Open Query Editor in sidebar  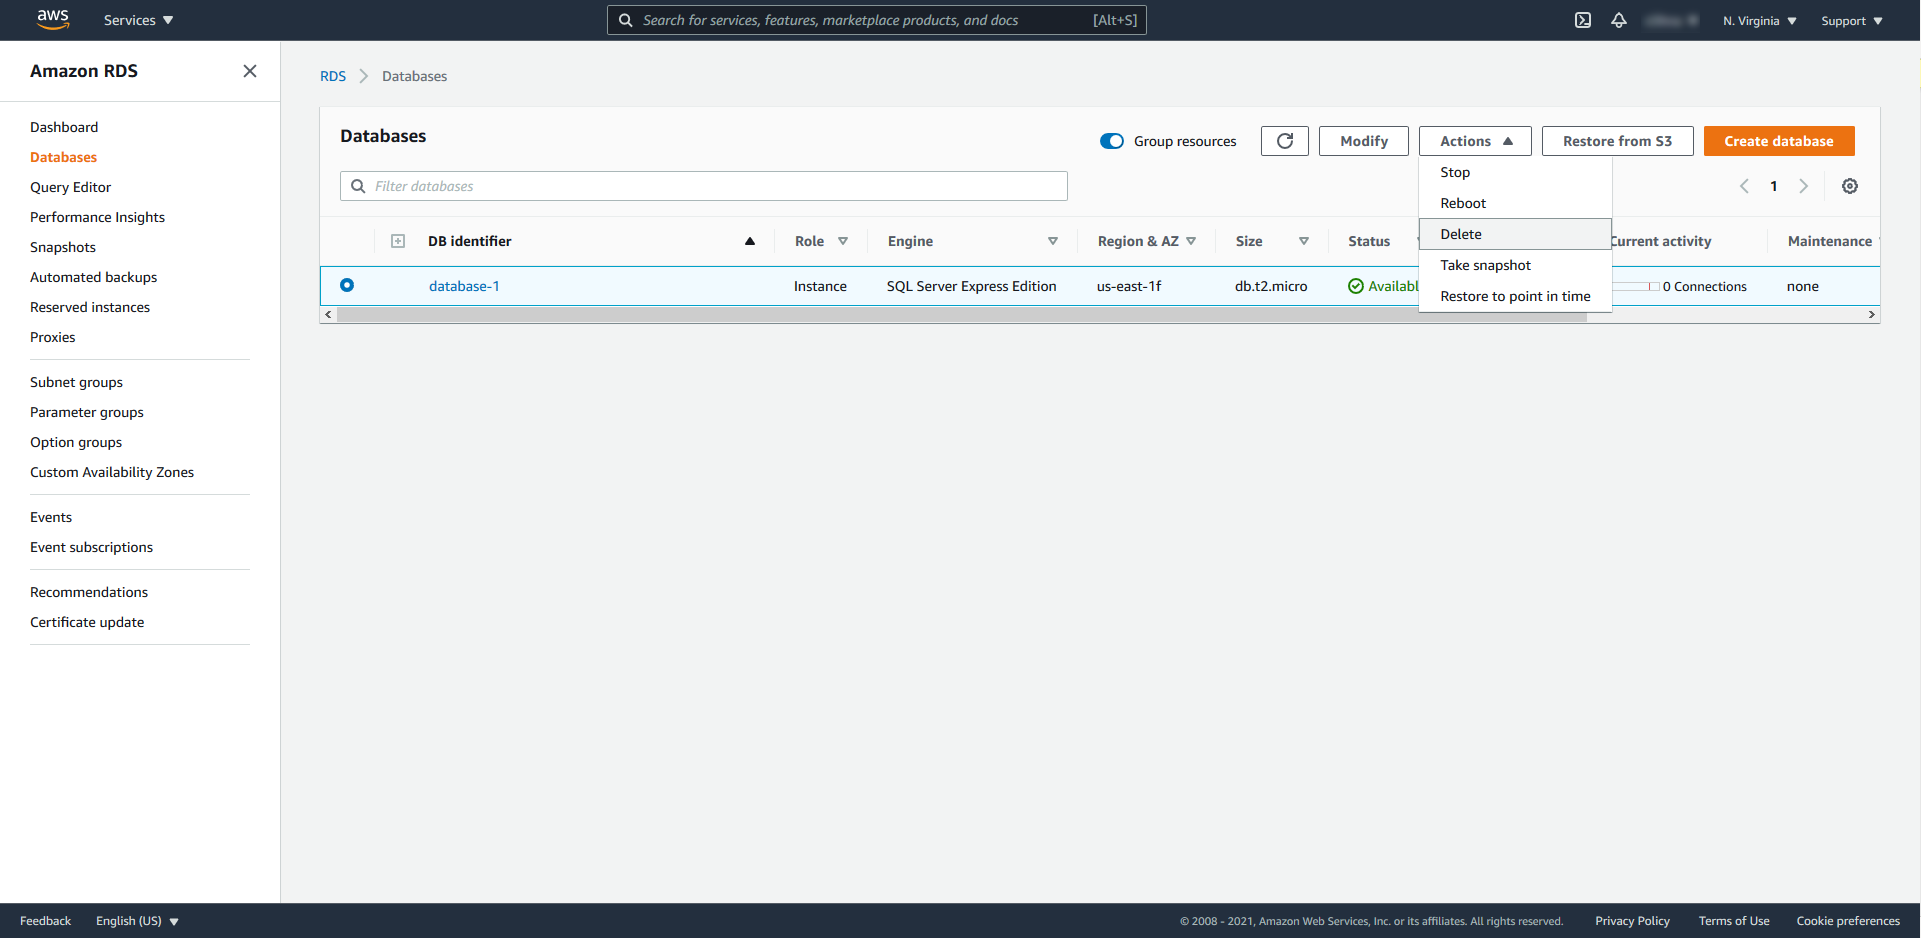pos(70,187)
